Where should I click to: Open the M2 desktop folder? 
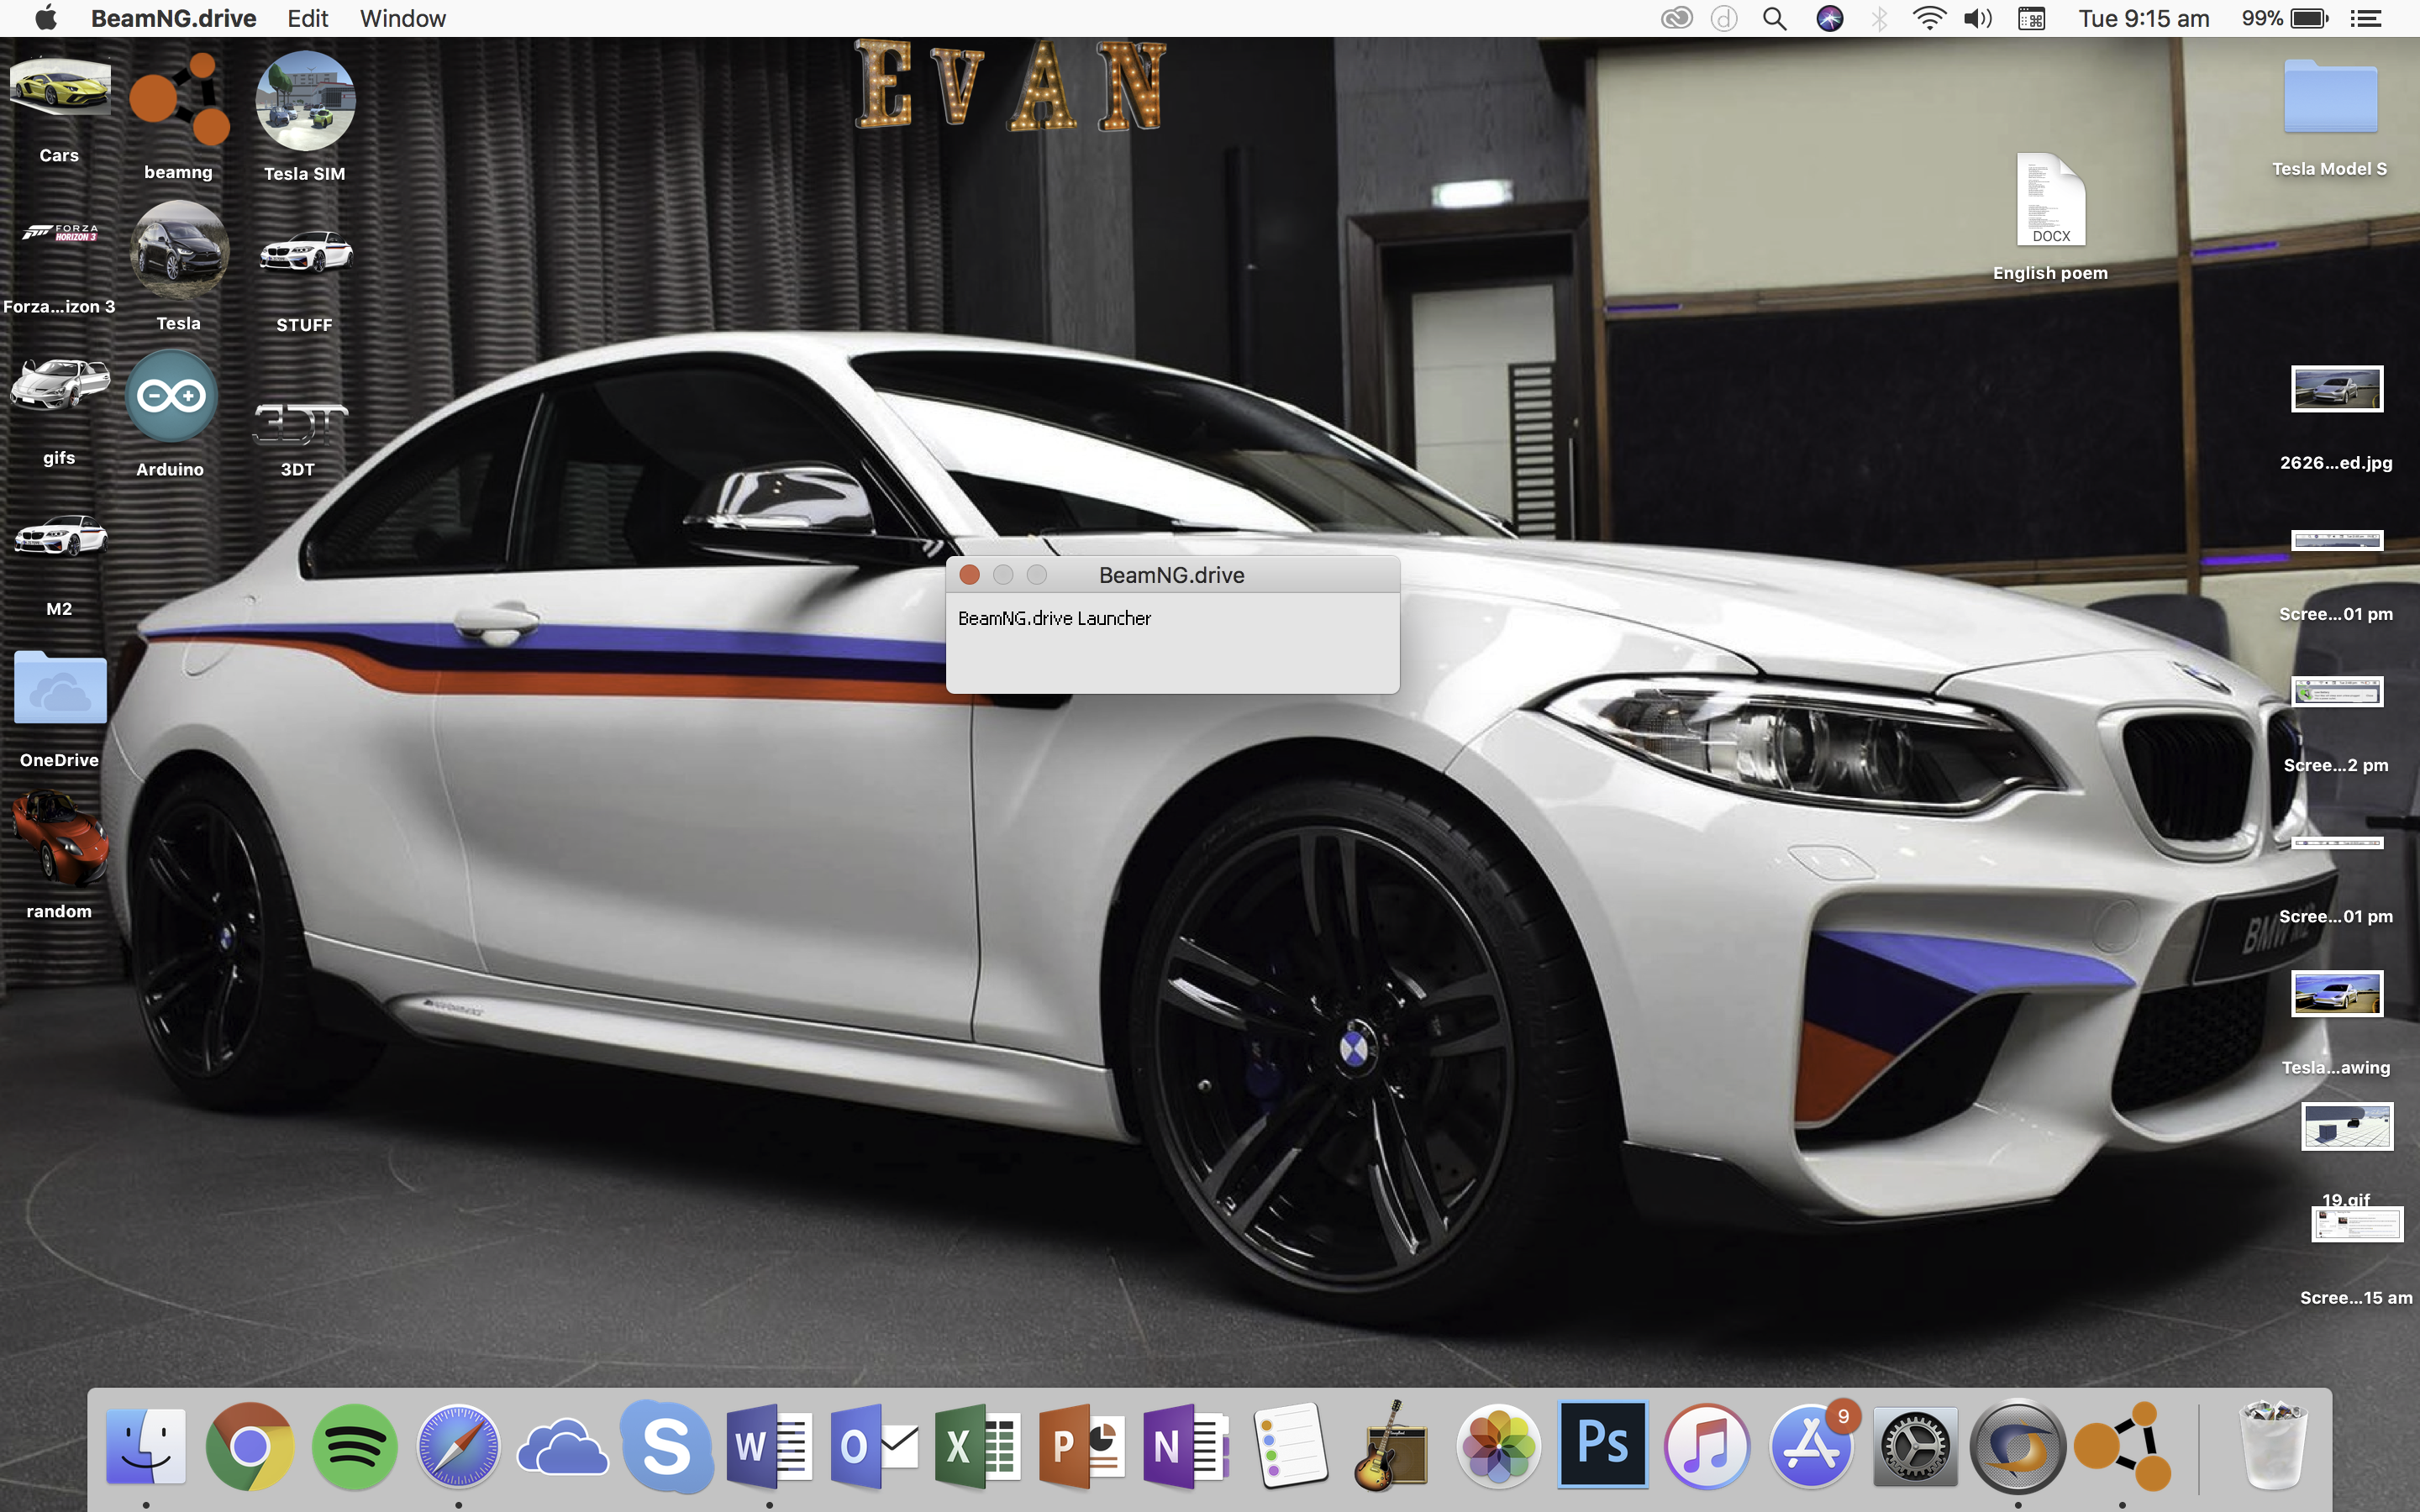(x=60, y=536)
